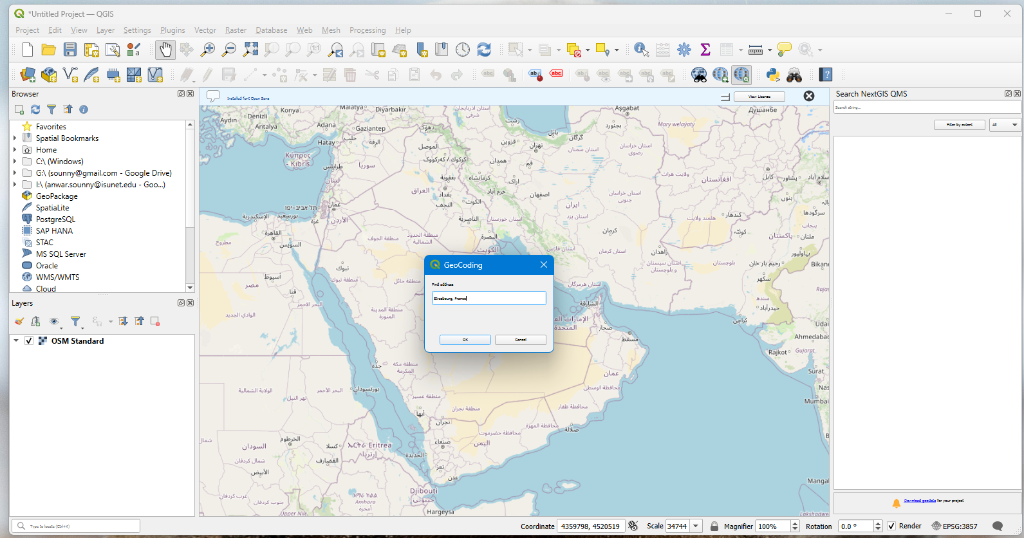Select the Zoom Out magnifier tool
The width and height of the screenshot is (1024, 538).
(229, 50)
